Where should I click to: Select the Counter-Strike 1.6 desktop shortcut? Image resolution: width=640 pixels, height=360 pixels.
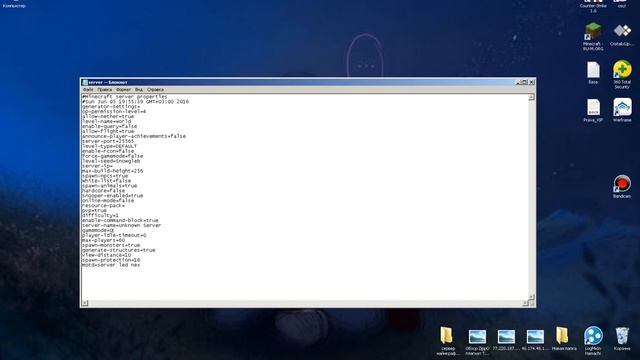tap(593, 6)
